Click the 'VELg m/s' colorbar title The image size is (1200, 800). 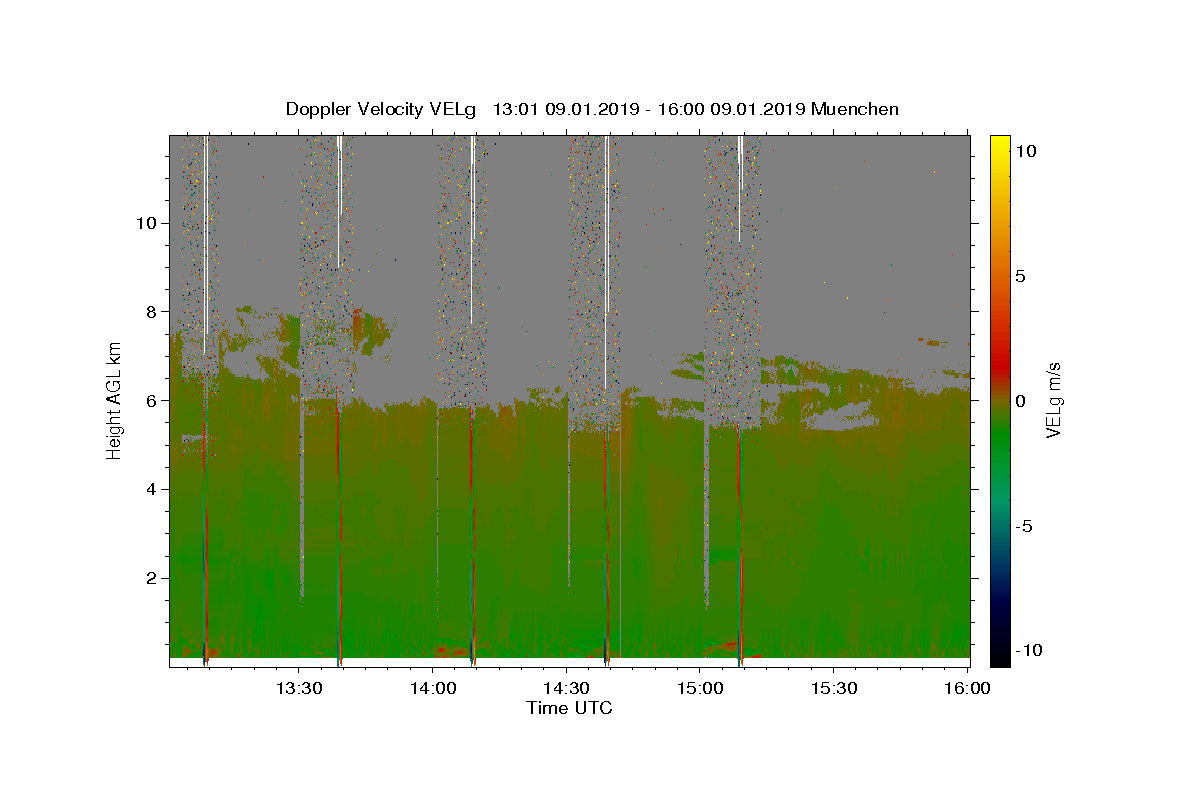tap(1054, 401)
